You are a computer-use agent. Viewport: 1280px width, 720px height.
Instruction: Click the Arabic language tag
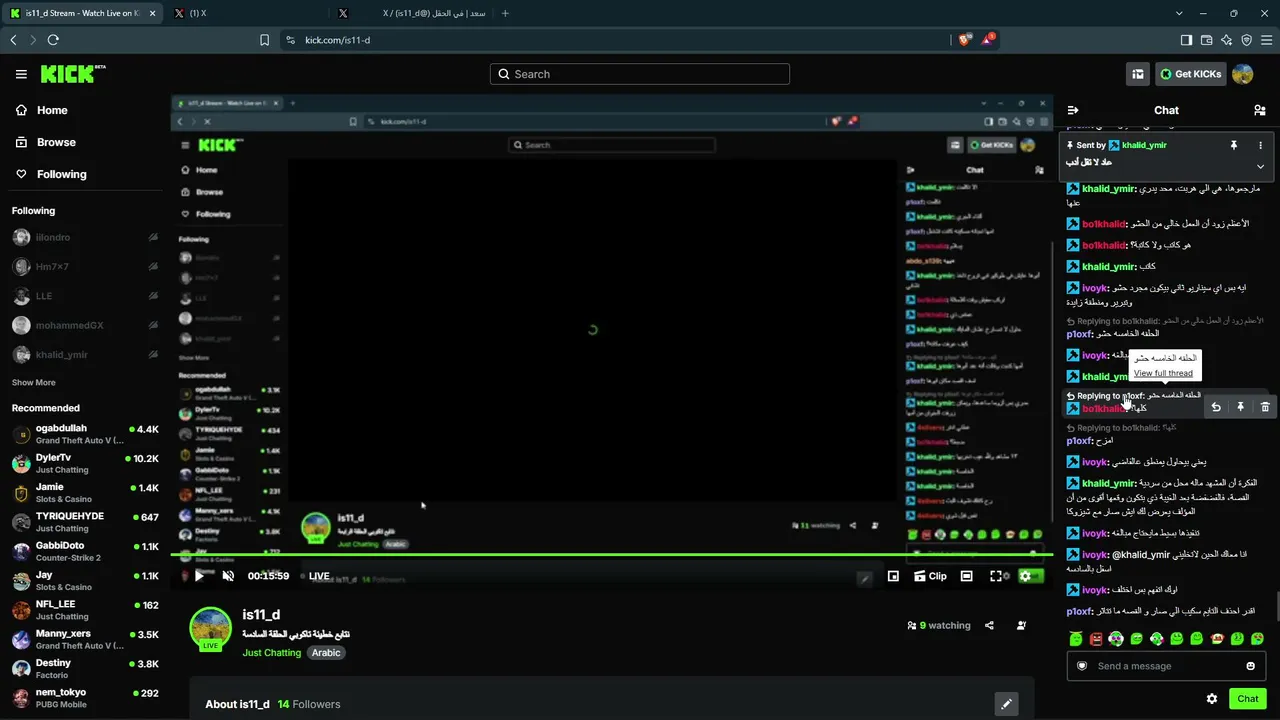click(x=326, y=653)
